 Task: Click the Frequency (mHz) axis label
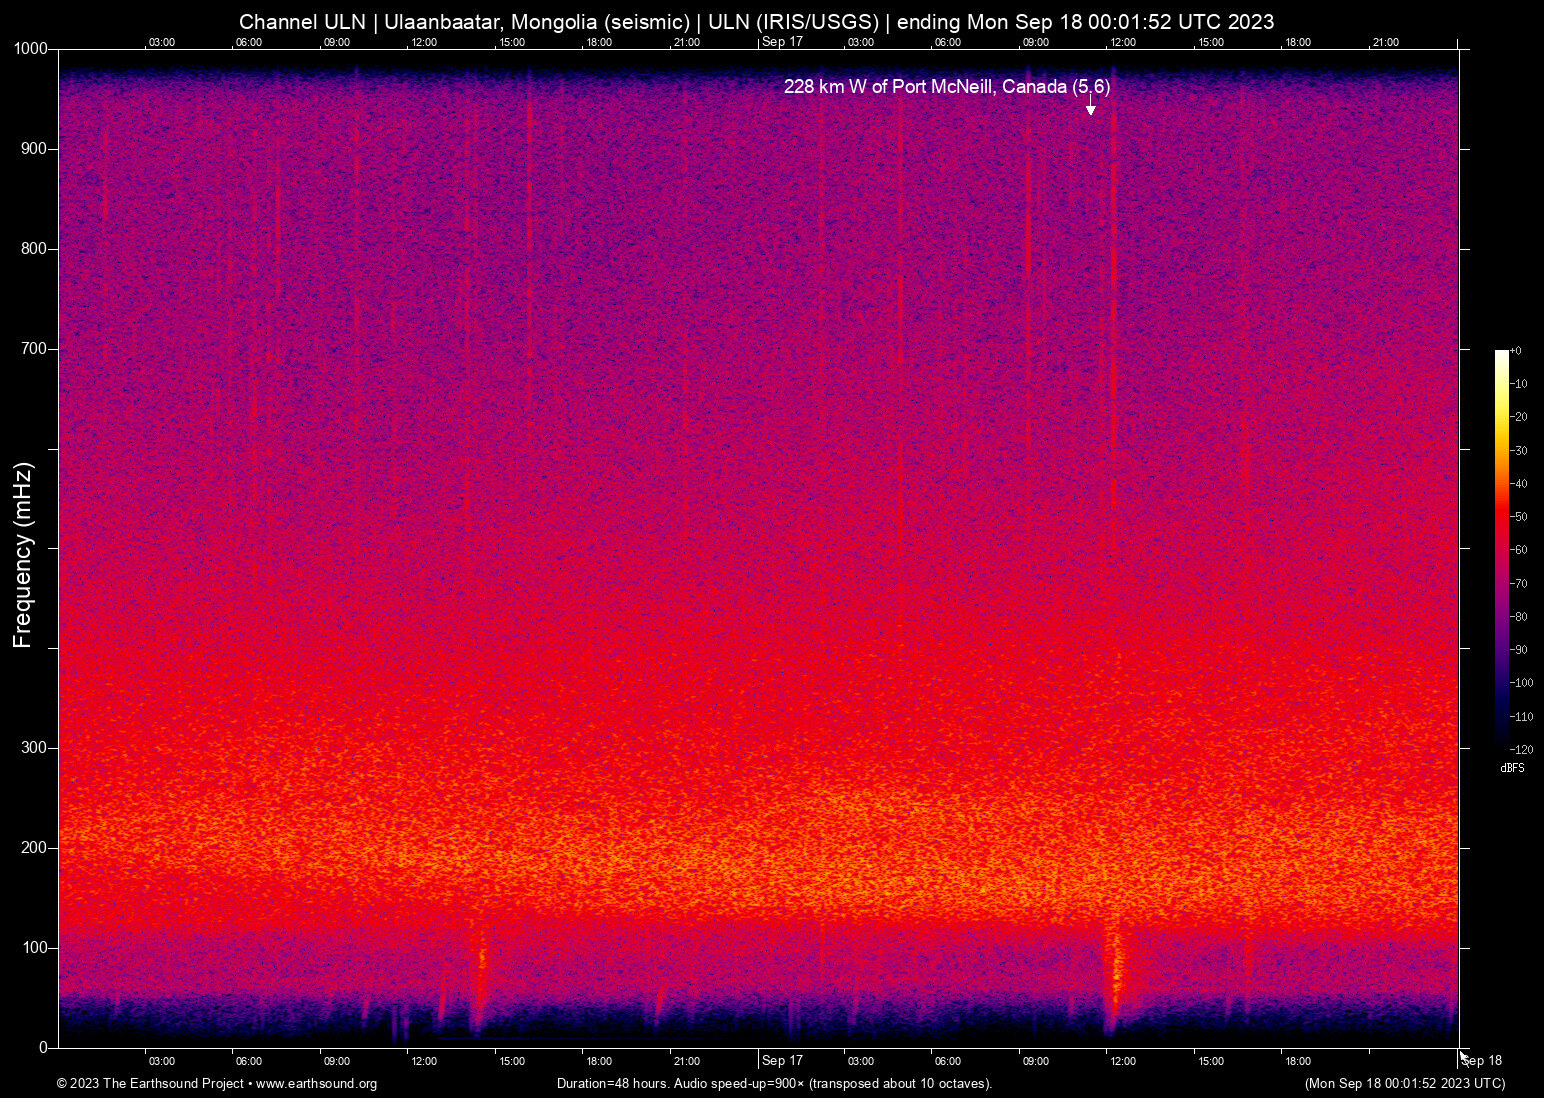(x=22, y=555)
